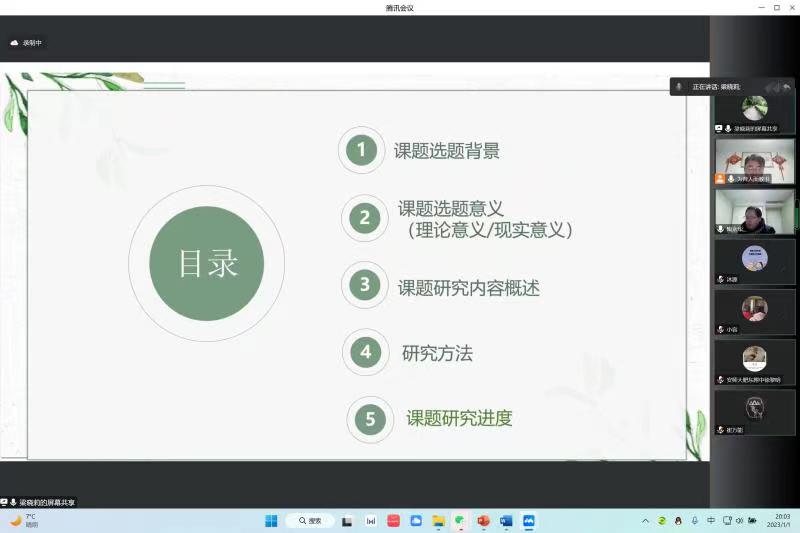Open File Explorer from the taskbar
Image resolution: width=800 pixels, height=533 pixels.
(438, 521)
